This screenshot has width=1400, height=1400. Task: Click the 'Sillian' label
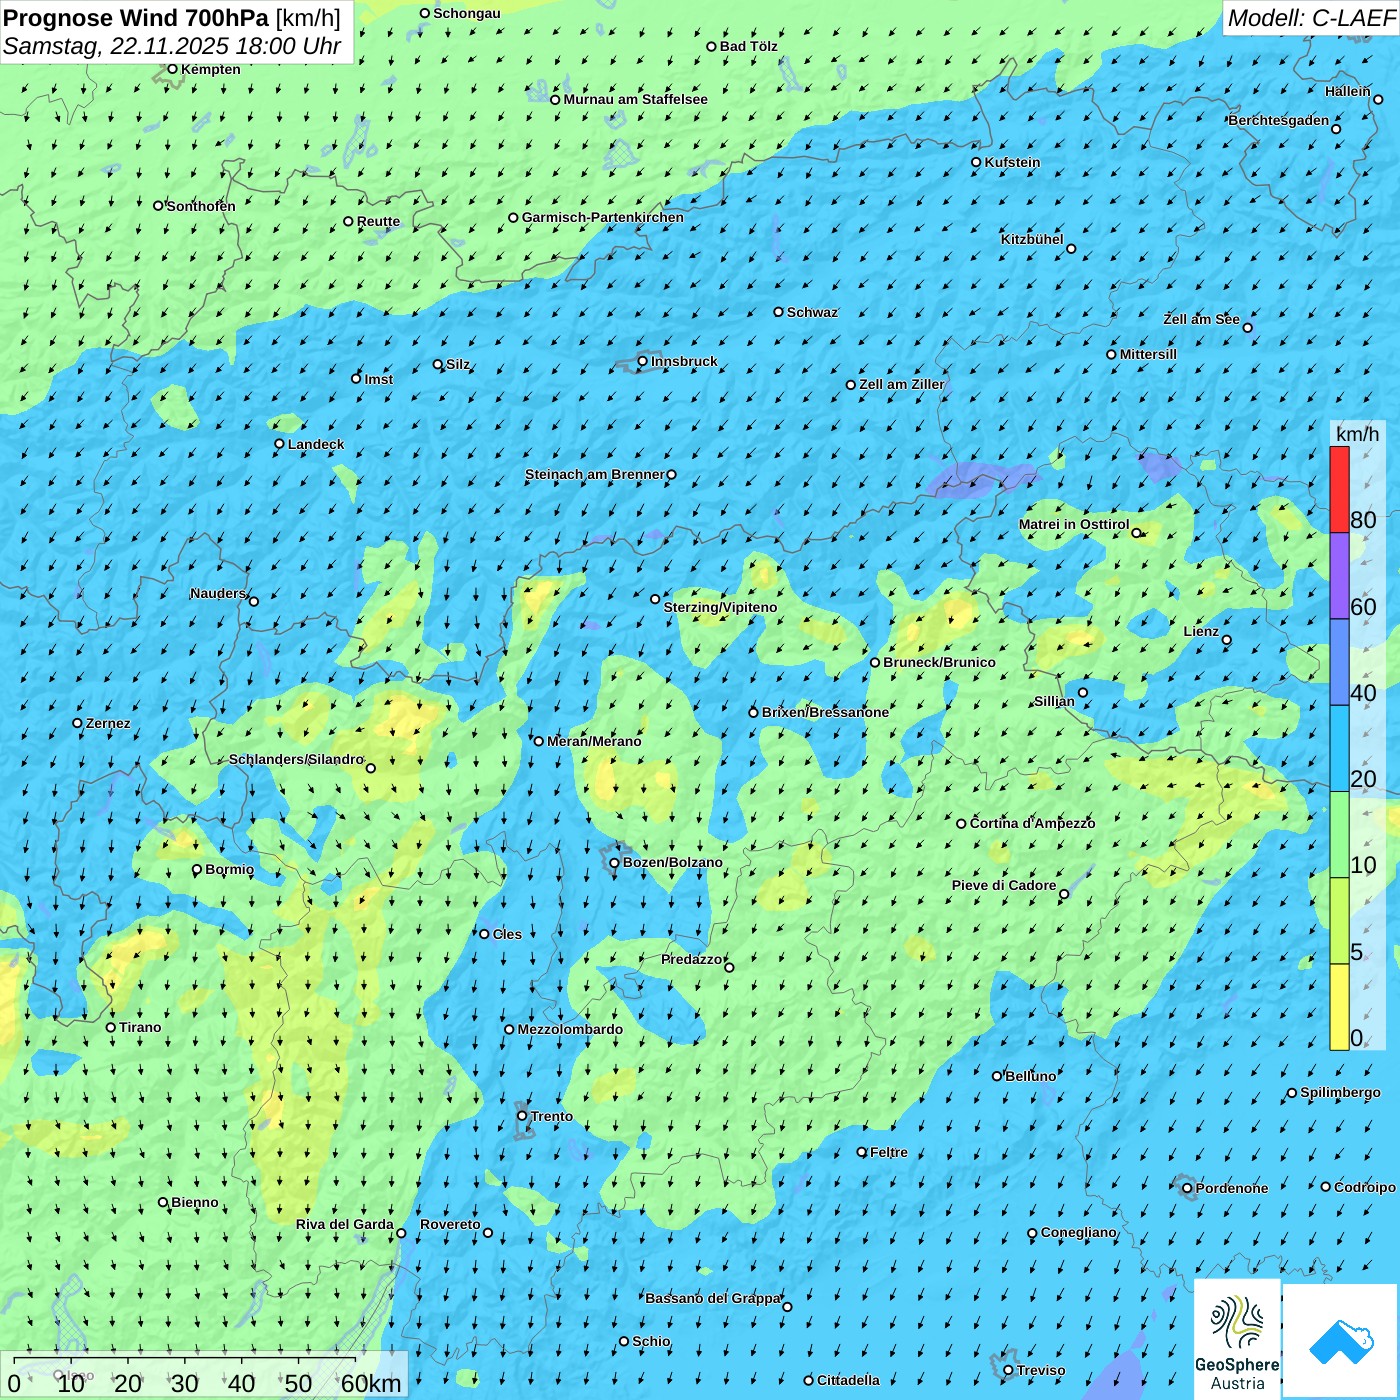[x=1054, y=701]
